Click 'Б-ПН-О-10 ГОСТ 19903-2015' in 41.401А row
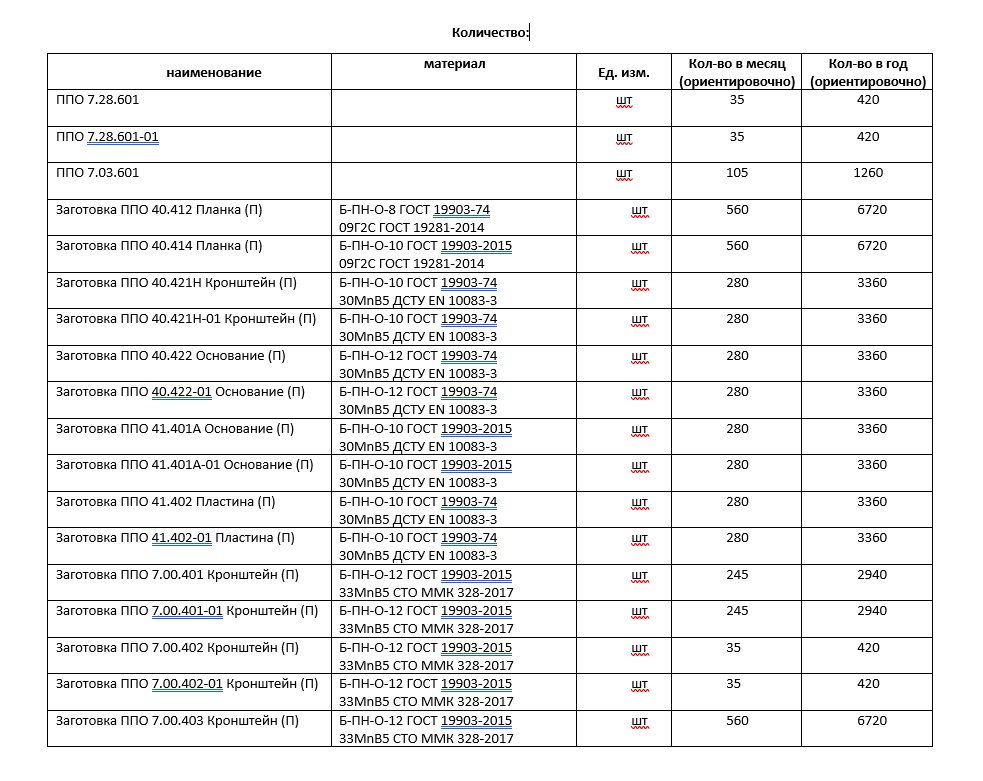The height and width of the screenshot is (781, 983). [426, 429]
